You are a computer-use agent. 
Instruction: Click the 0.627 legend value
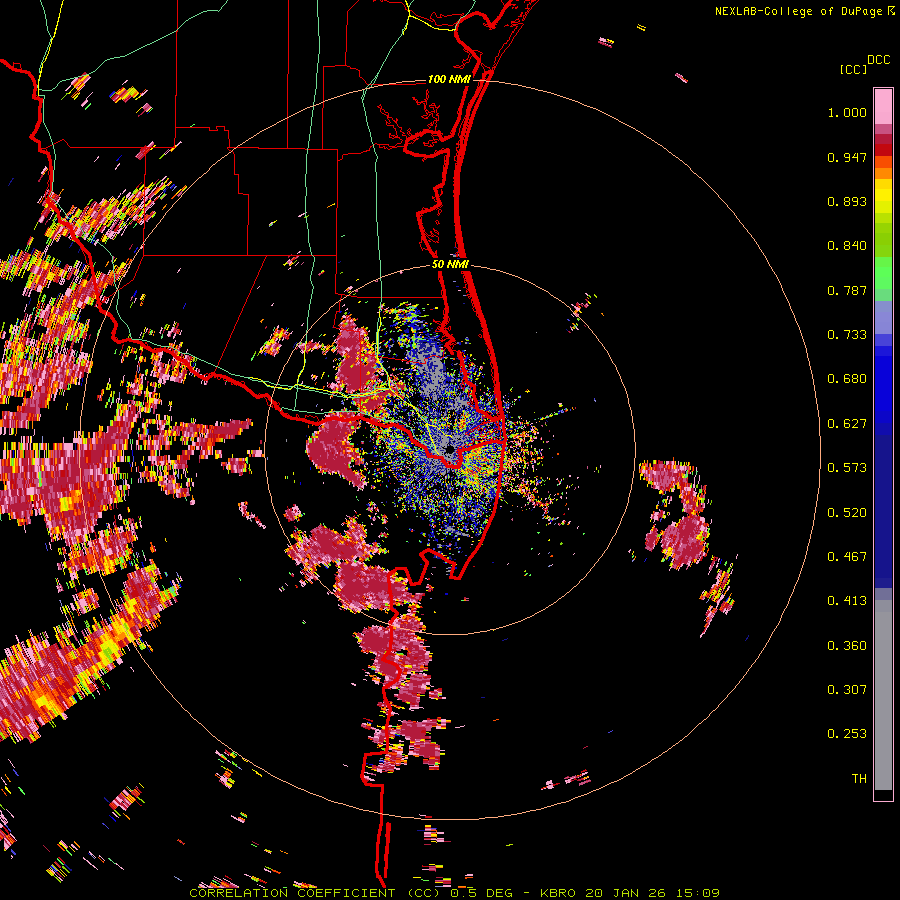tap(847, 424)
